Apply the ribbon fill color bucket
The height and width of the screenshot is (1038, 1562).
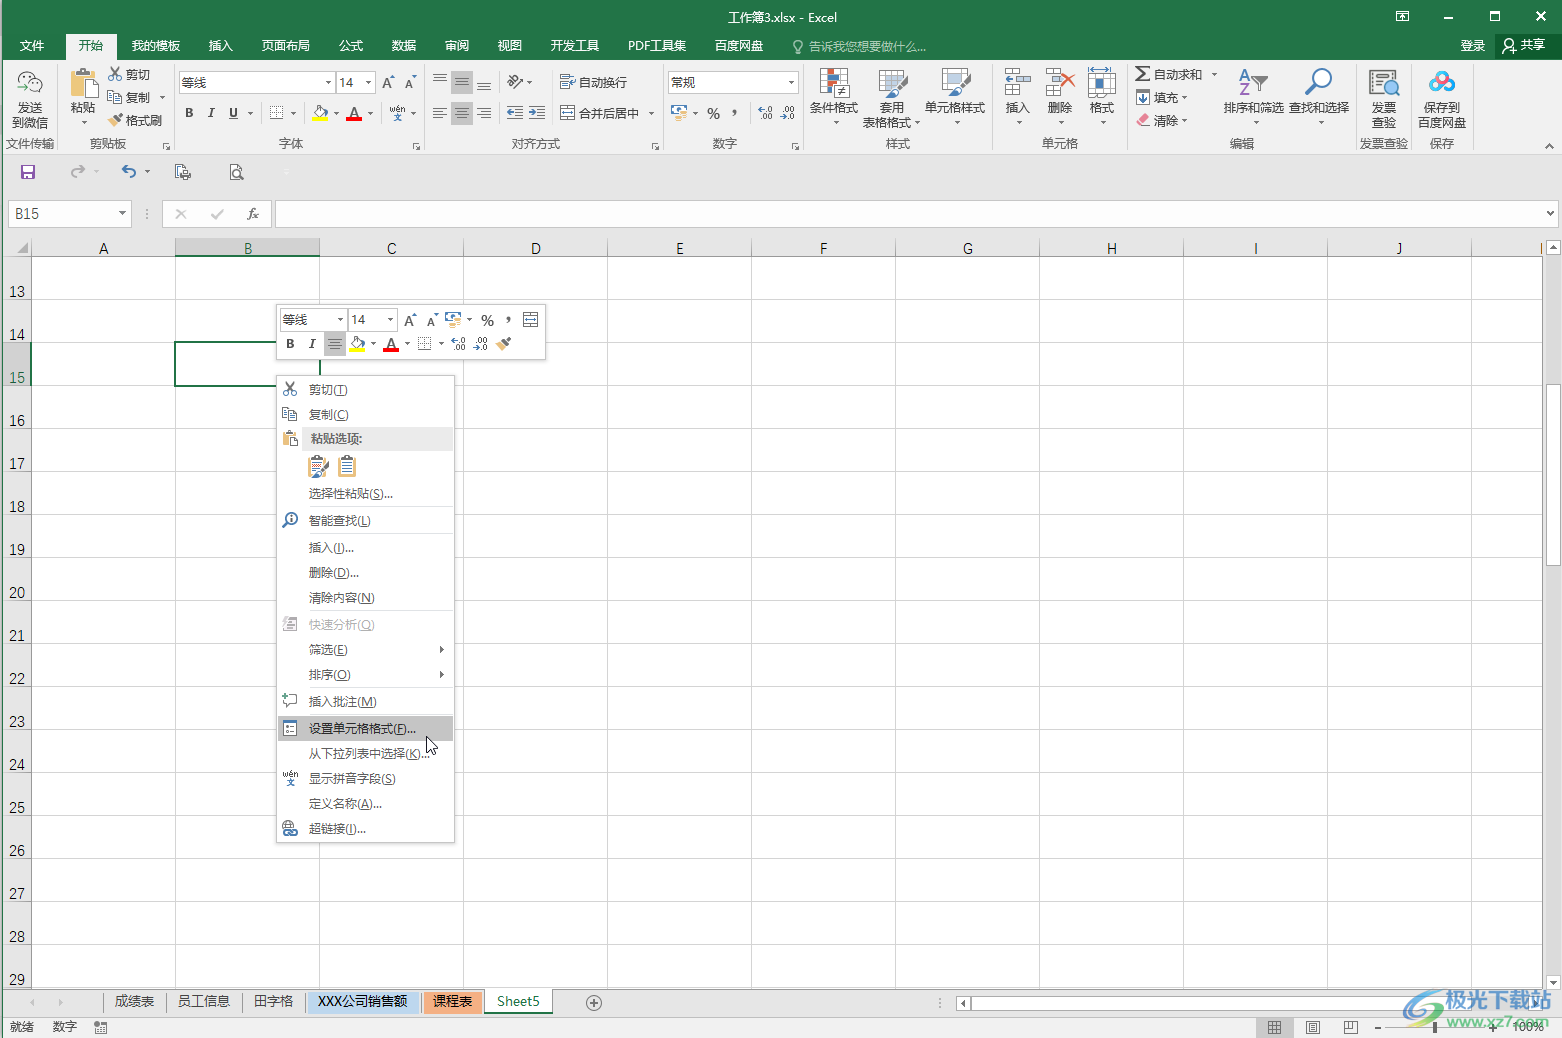320,113
